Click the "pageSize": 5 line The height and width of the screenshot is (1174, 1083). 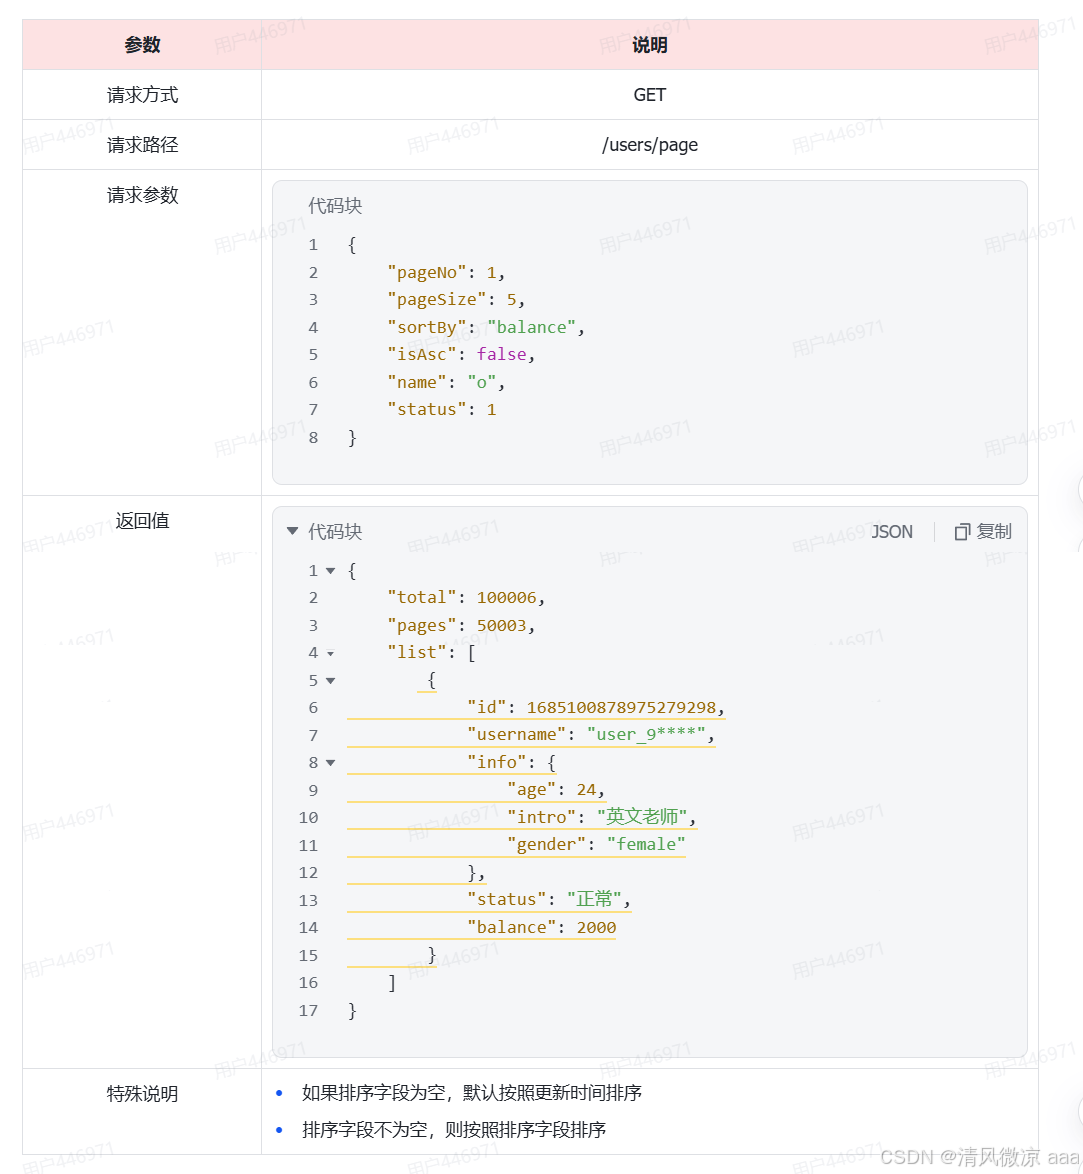[x=456, y=299]
